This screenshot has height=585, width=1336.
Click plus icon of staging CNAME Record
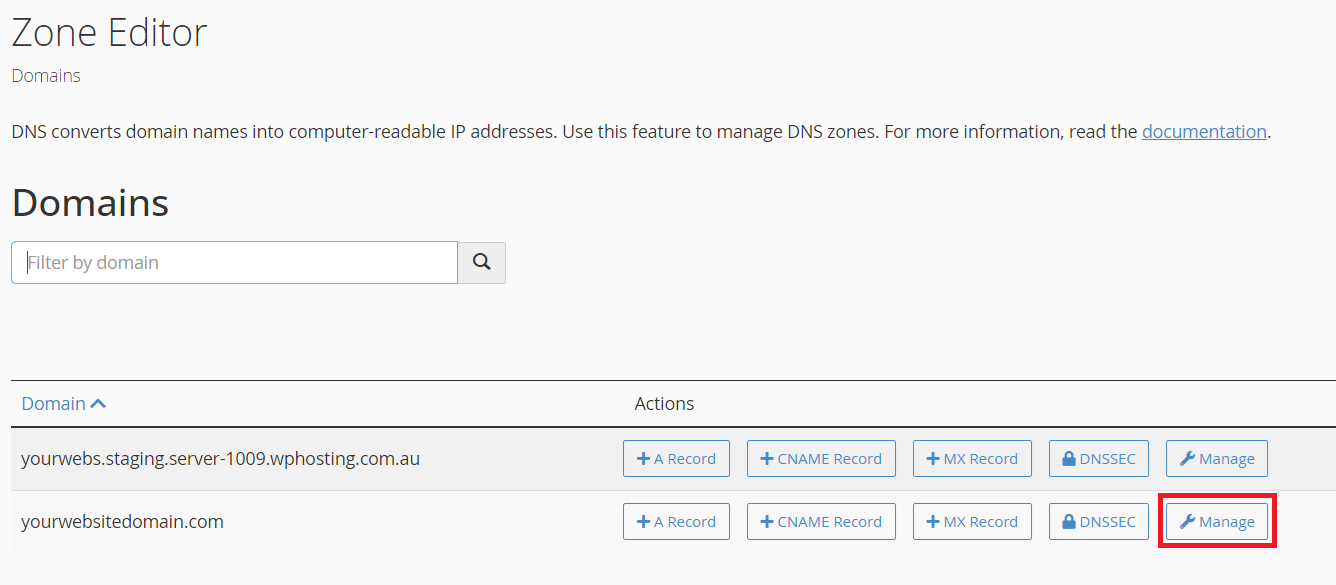767,459
